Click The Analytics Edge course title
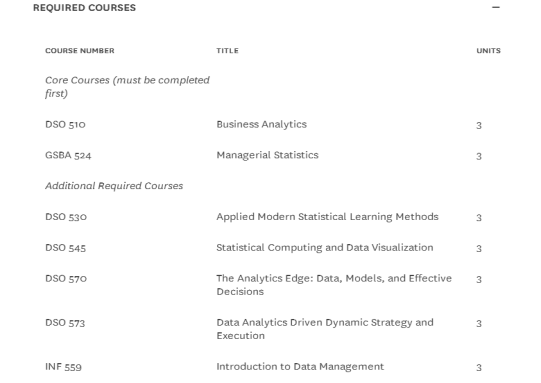Screen dimensions: 541x383 (x=334, y=285)
